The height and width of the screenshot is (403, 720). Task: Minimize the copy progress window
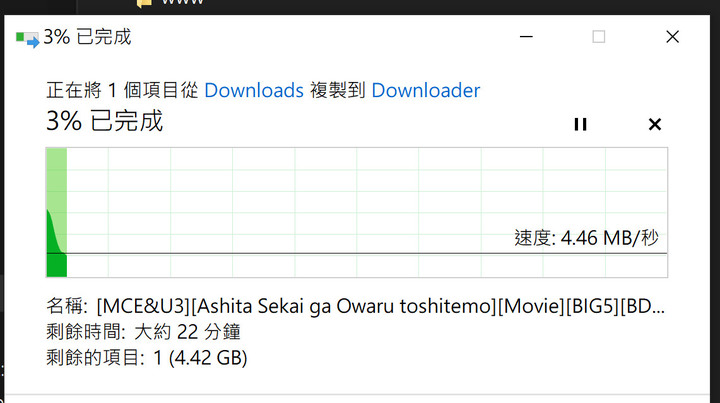[526, 37]
